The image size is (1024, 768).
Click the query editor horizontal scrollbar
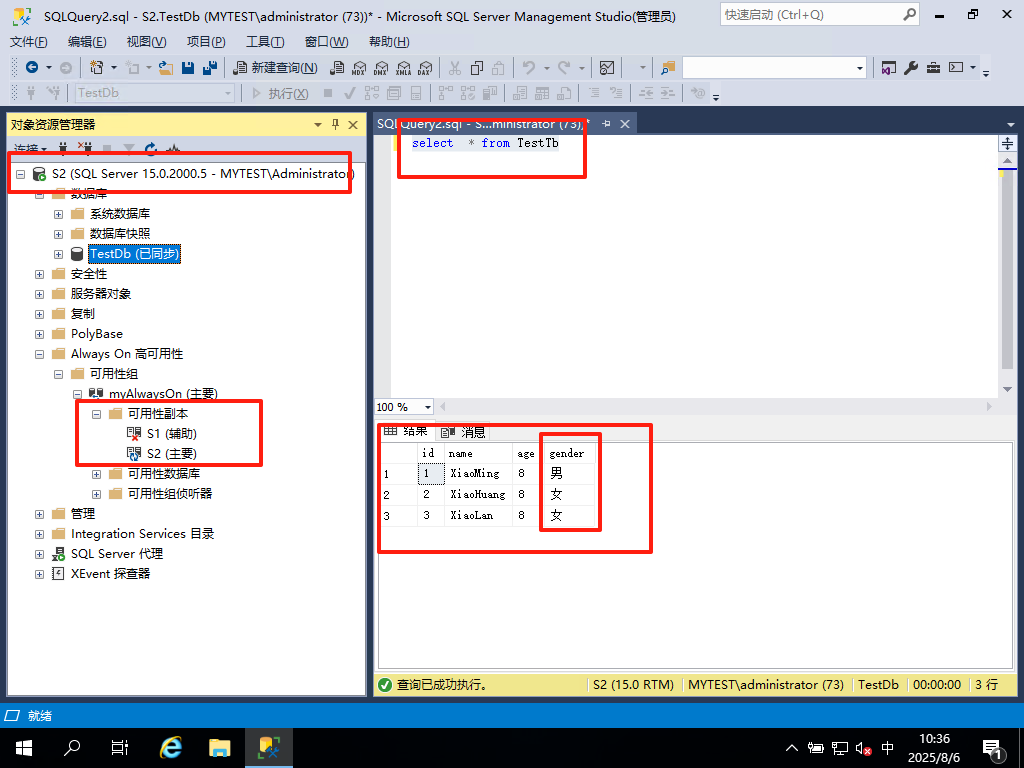(x=716, y=406)
